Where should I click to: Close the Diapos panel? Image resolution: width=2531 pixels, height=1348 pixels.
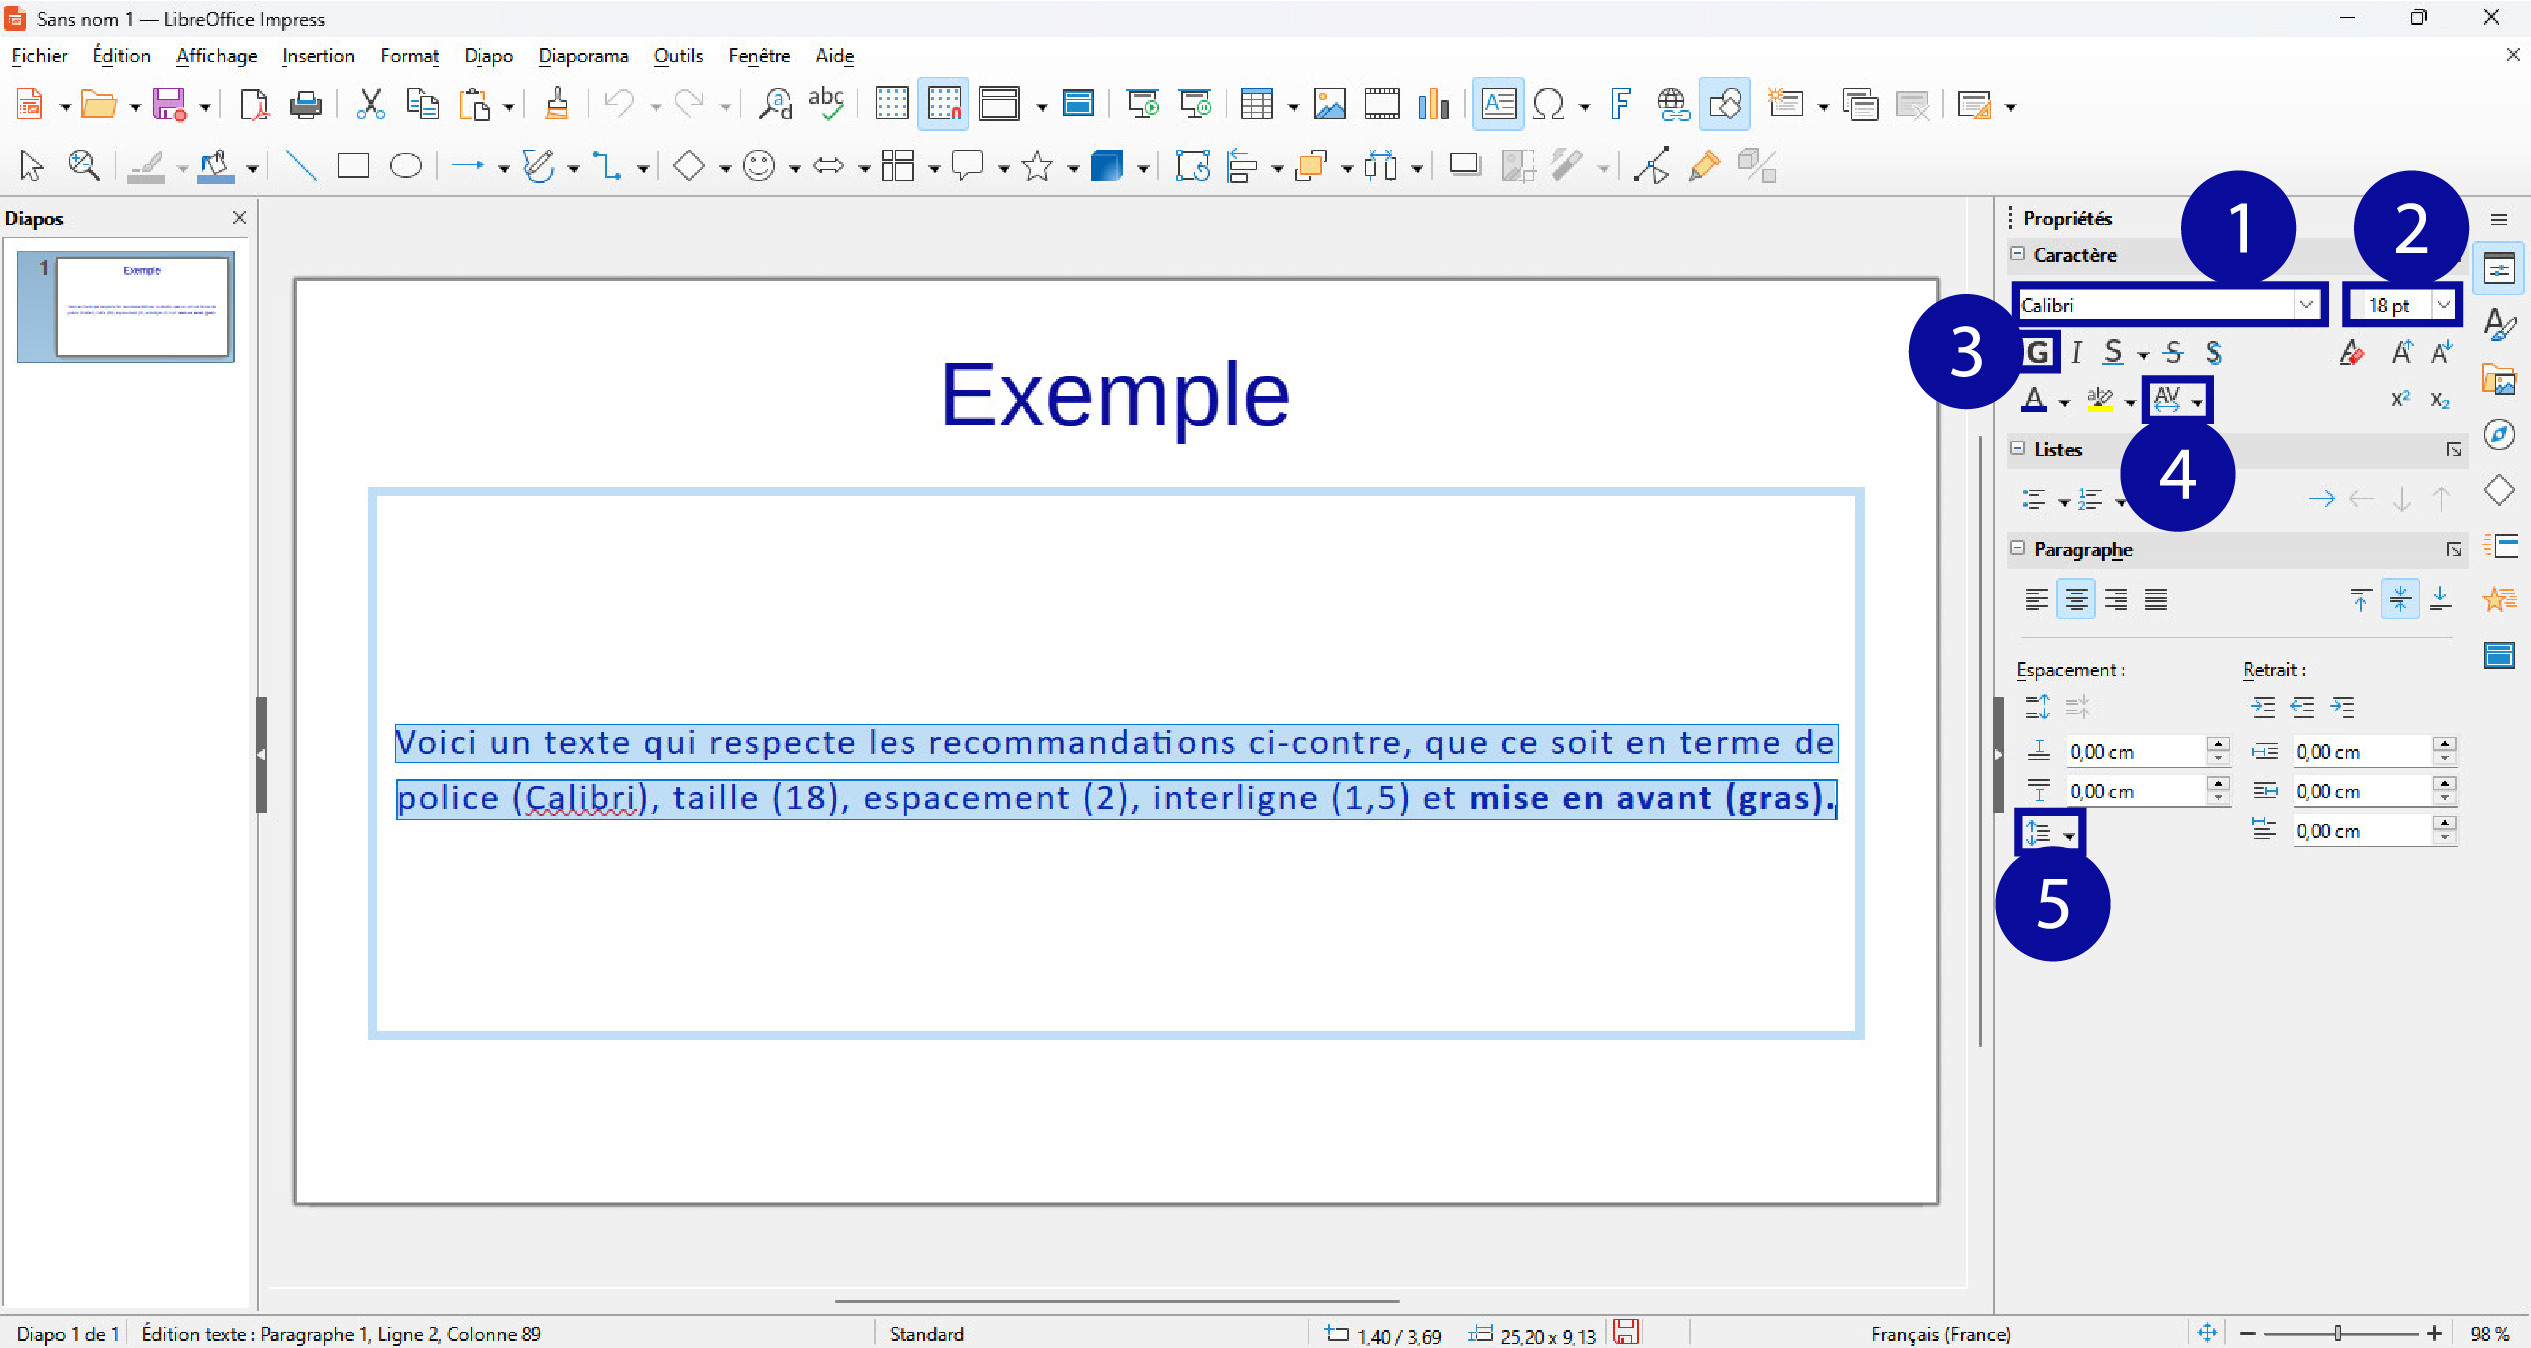pos(239,218)
